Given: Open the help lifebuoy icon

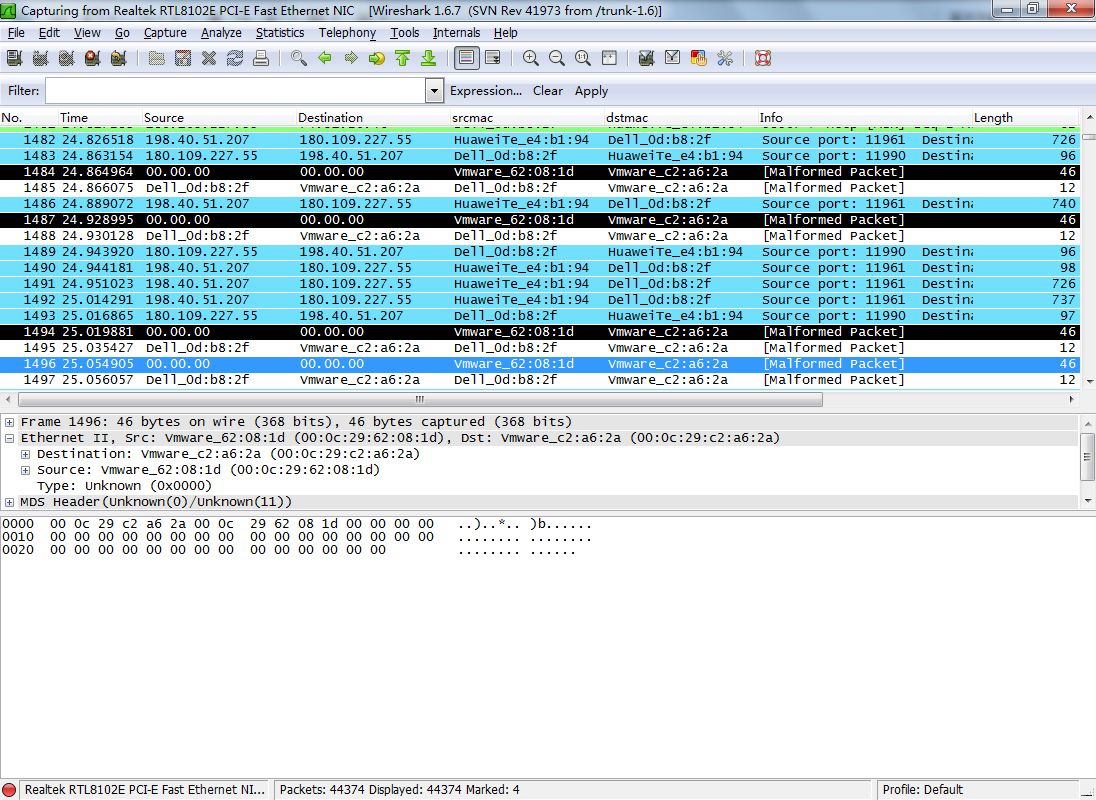Looking at the screenshot, I should (763, 58).
